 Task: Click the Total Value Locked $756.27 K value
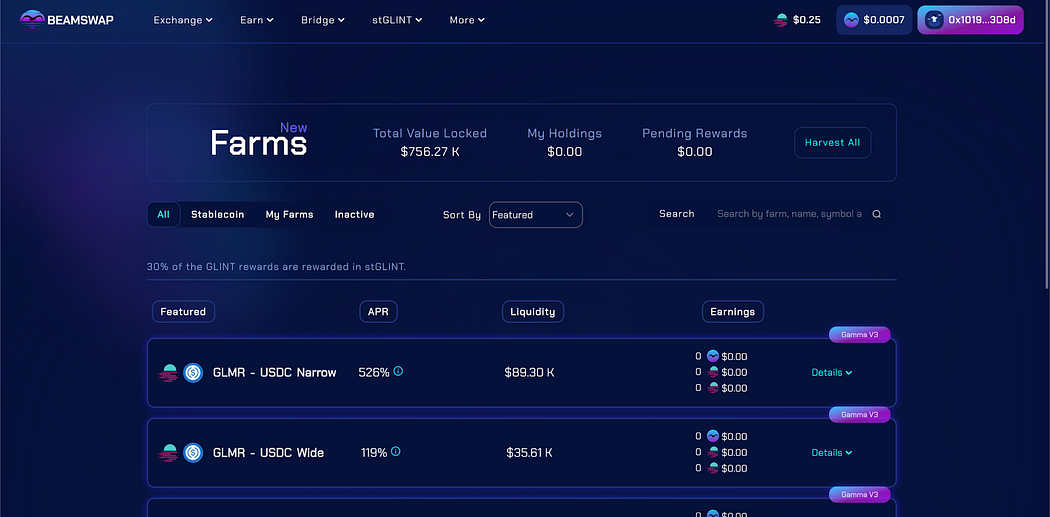point(430,152)
